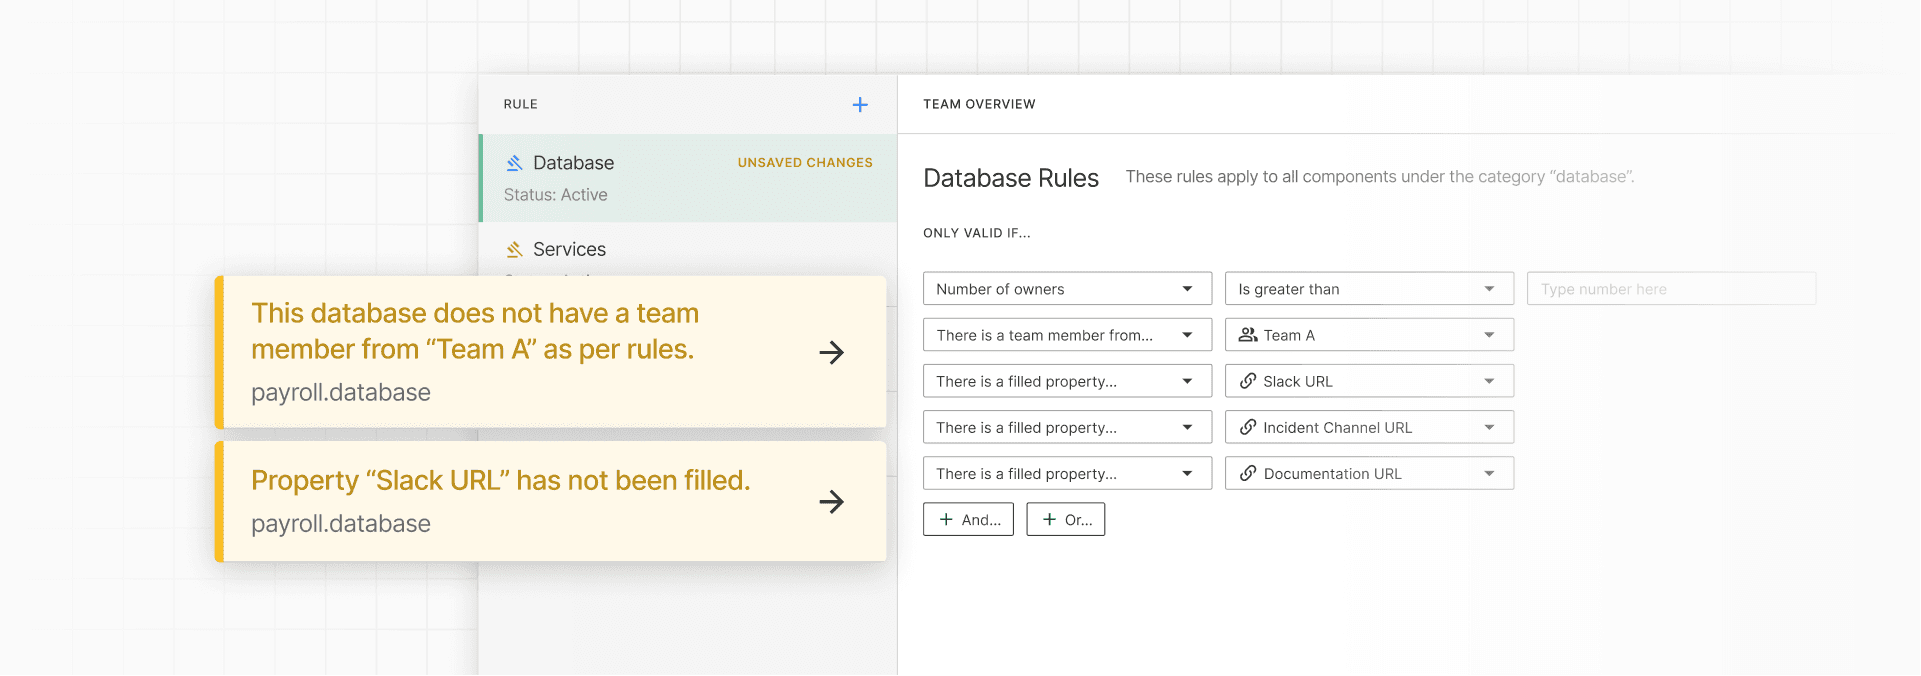
Task: Open the Slack URL alert arrow
Action: point(831,502)
